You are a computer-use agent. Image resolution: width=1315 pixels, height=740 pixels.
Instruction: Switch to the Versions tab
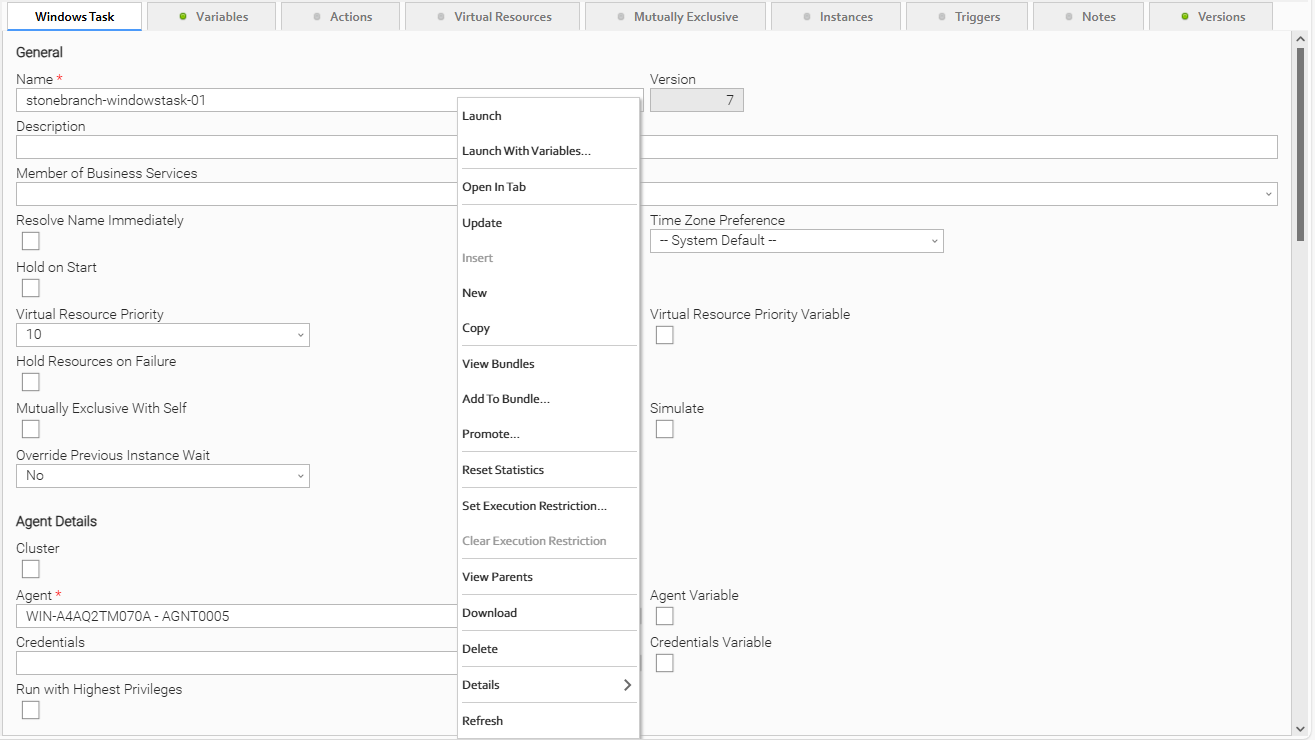tap(1211, 17)
